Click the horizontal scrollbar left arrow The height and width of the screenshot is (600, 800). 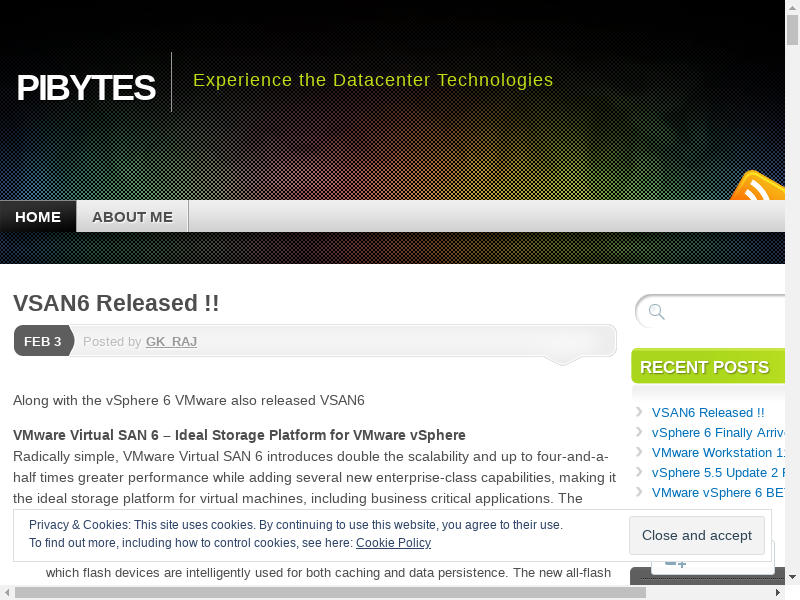coord(7,592)
